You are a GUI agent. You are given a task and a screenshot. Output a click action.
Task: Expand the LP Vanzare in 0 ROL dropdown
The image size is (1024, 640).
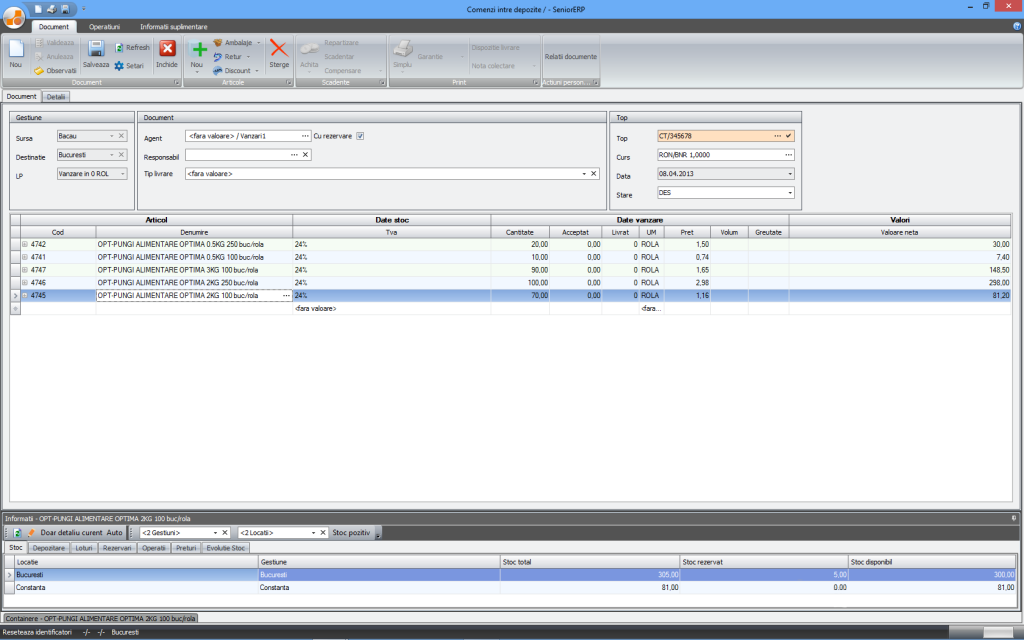(122, 174)
